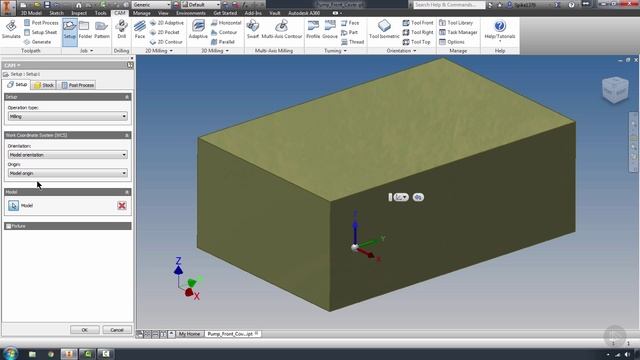Viewport: 640px width, 360px height.
Task: Open the Inventor taskbar button
Action: (69, 354)
